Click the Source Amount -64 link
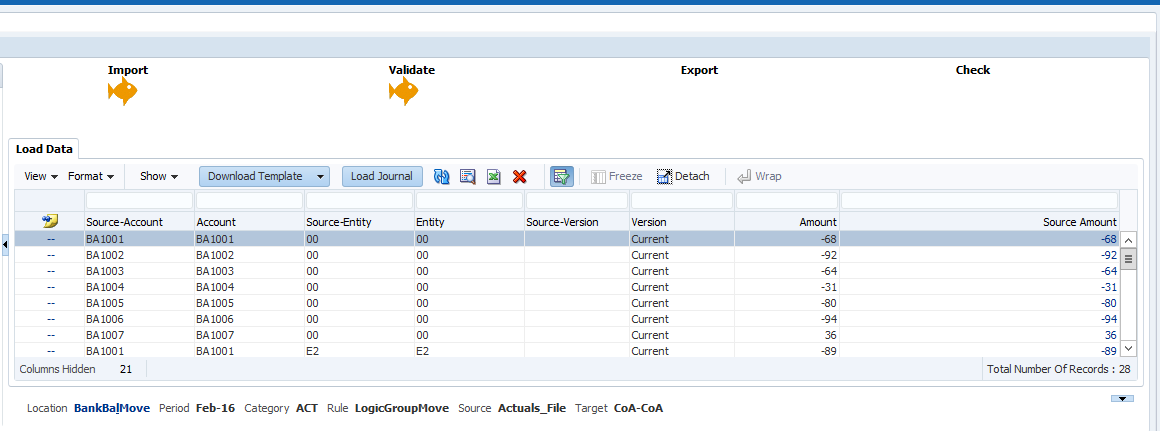Image resolution: width=1160 pixels, height=431 pixels. pos(1109,271)
